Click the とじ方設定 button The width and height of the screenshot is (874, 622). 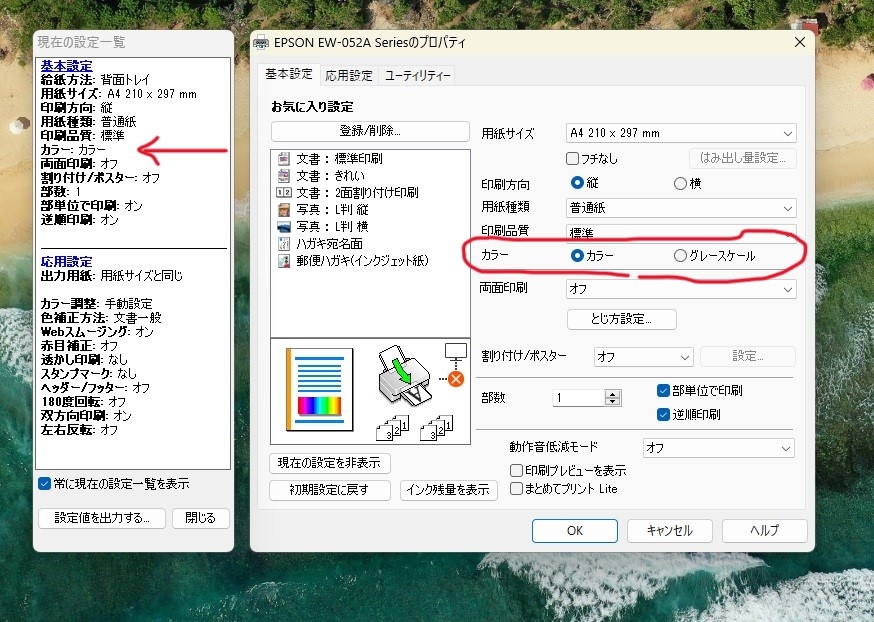click(621, 319)
